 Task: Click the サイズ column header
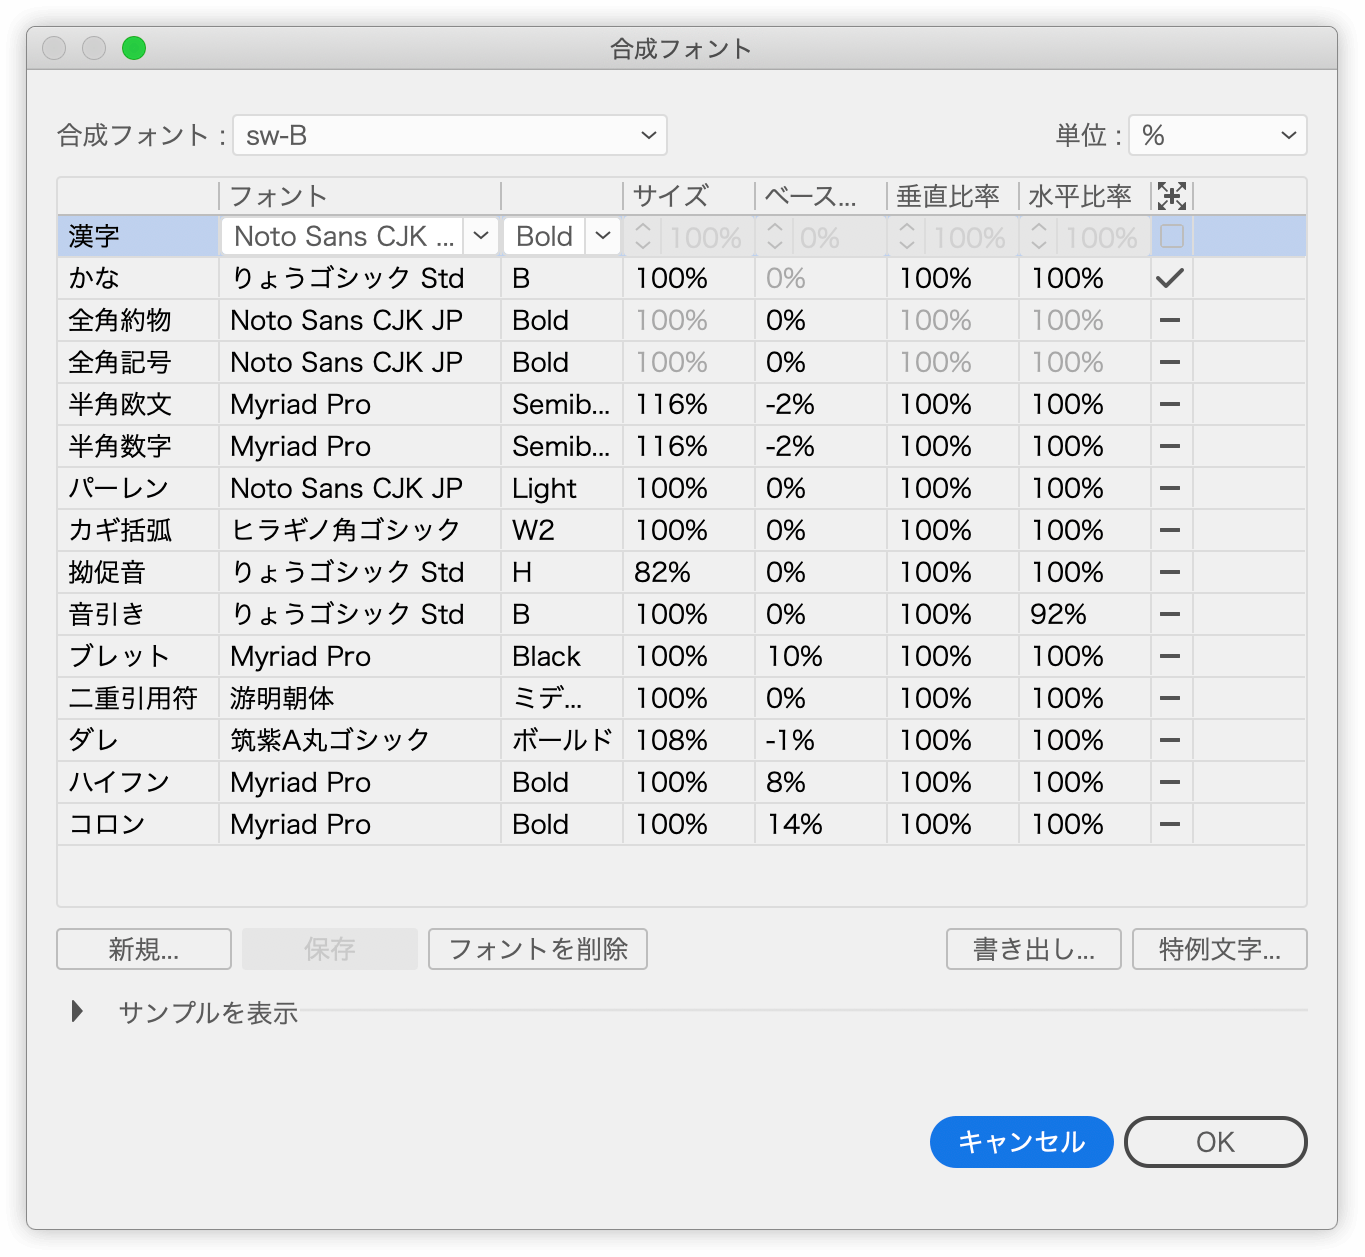[670, 196]
